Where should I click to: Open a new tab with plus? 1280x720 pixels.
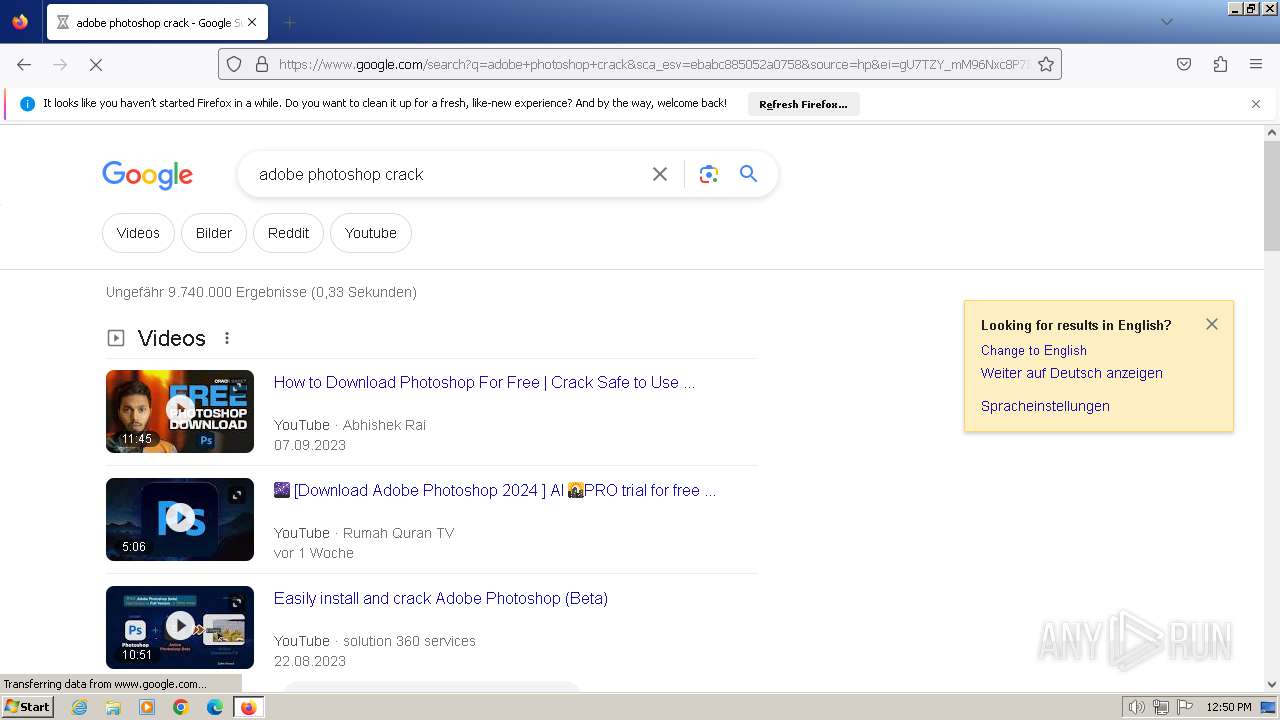(289, 22)
